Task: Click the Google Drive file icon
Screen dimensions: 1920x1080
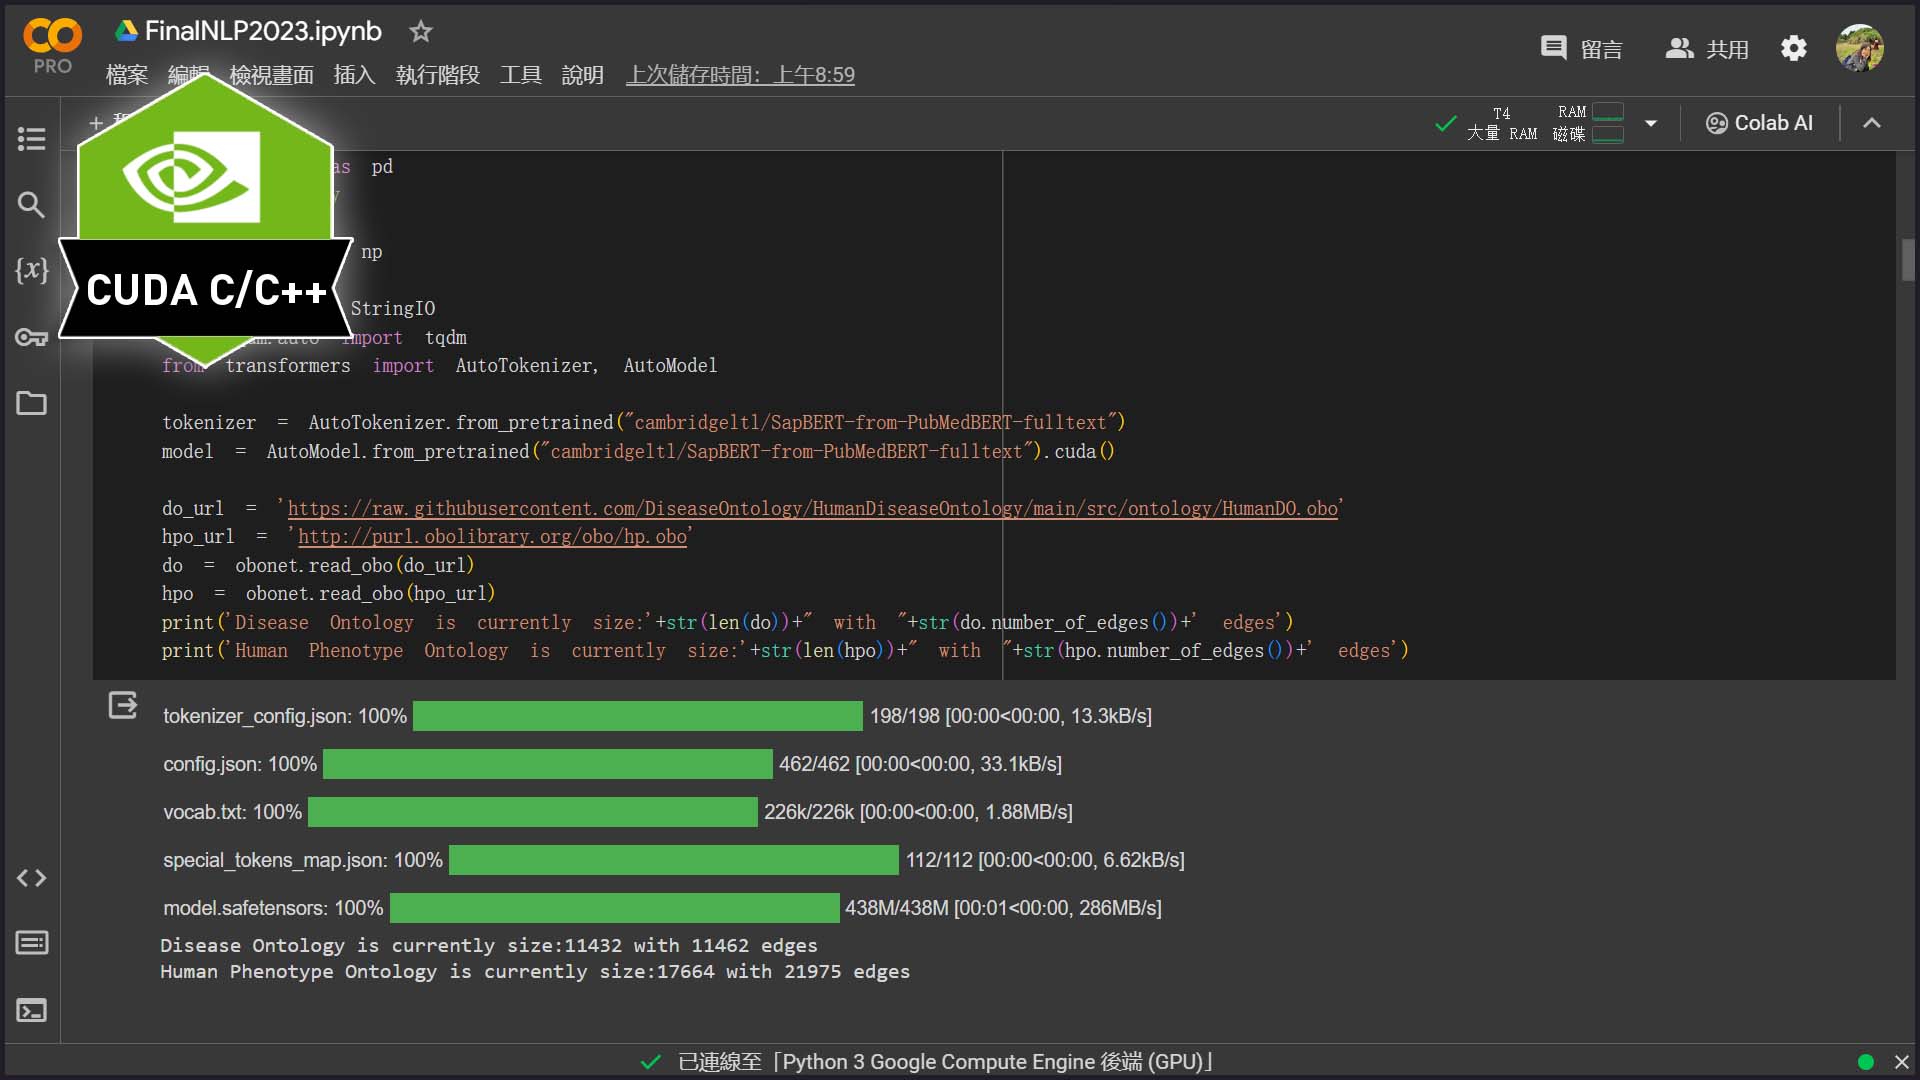Action: point(126,31)
